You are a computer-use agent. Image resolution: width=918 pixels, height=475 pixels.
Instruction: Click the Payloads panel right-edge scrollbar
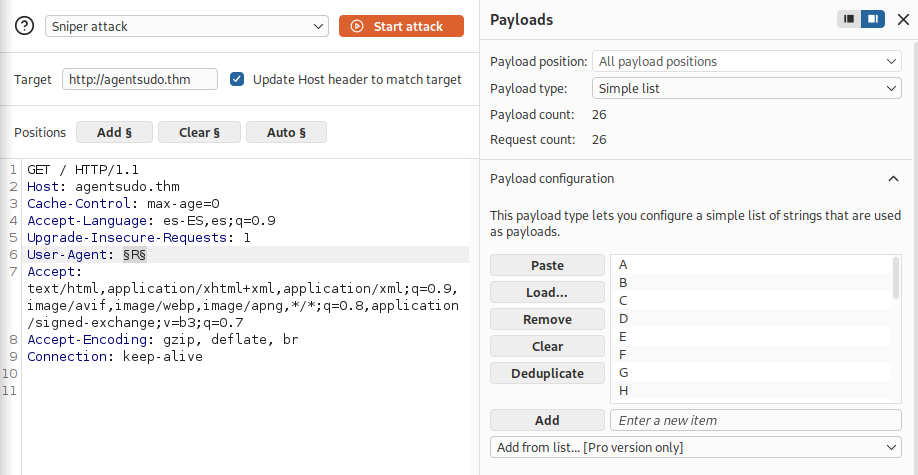point(915,258)
